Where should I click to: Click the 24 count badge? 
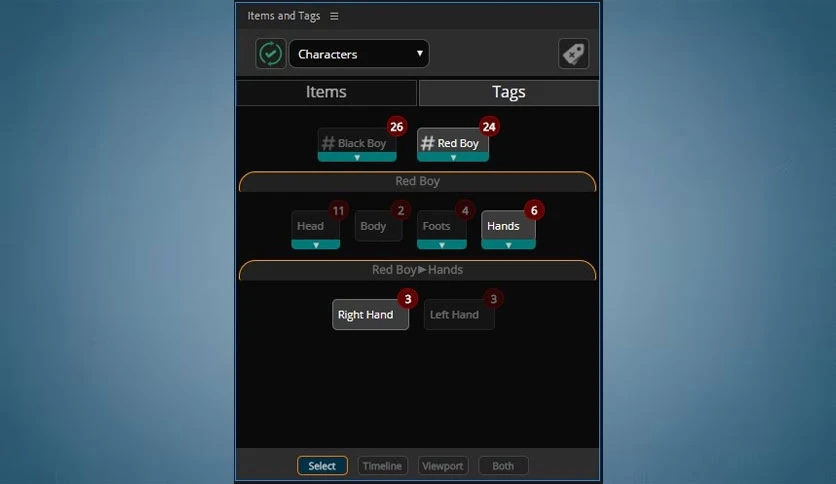(488, 127)
